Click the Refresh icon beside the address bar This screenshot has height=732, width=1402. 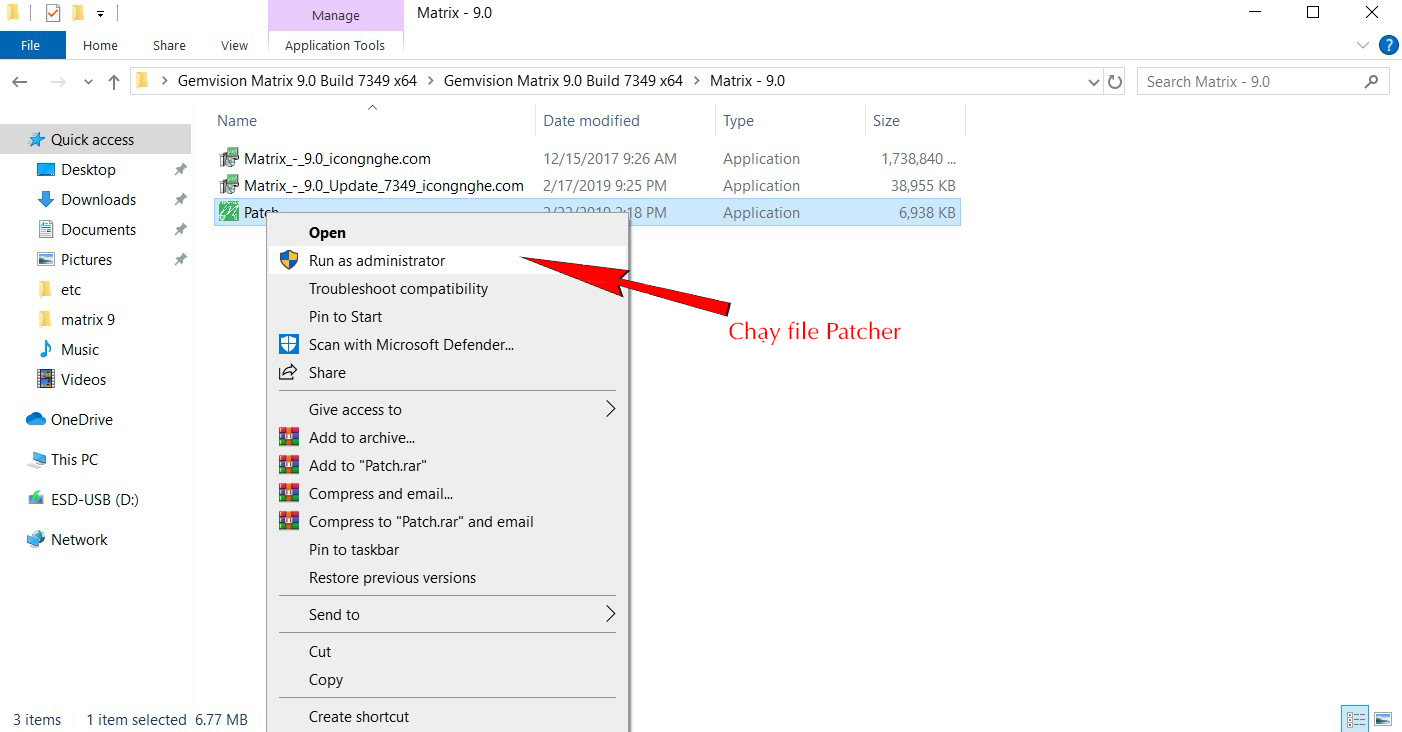point(1116,82)
